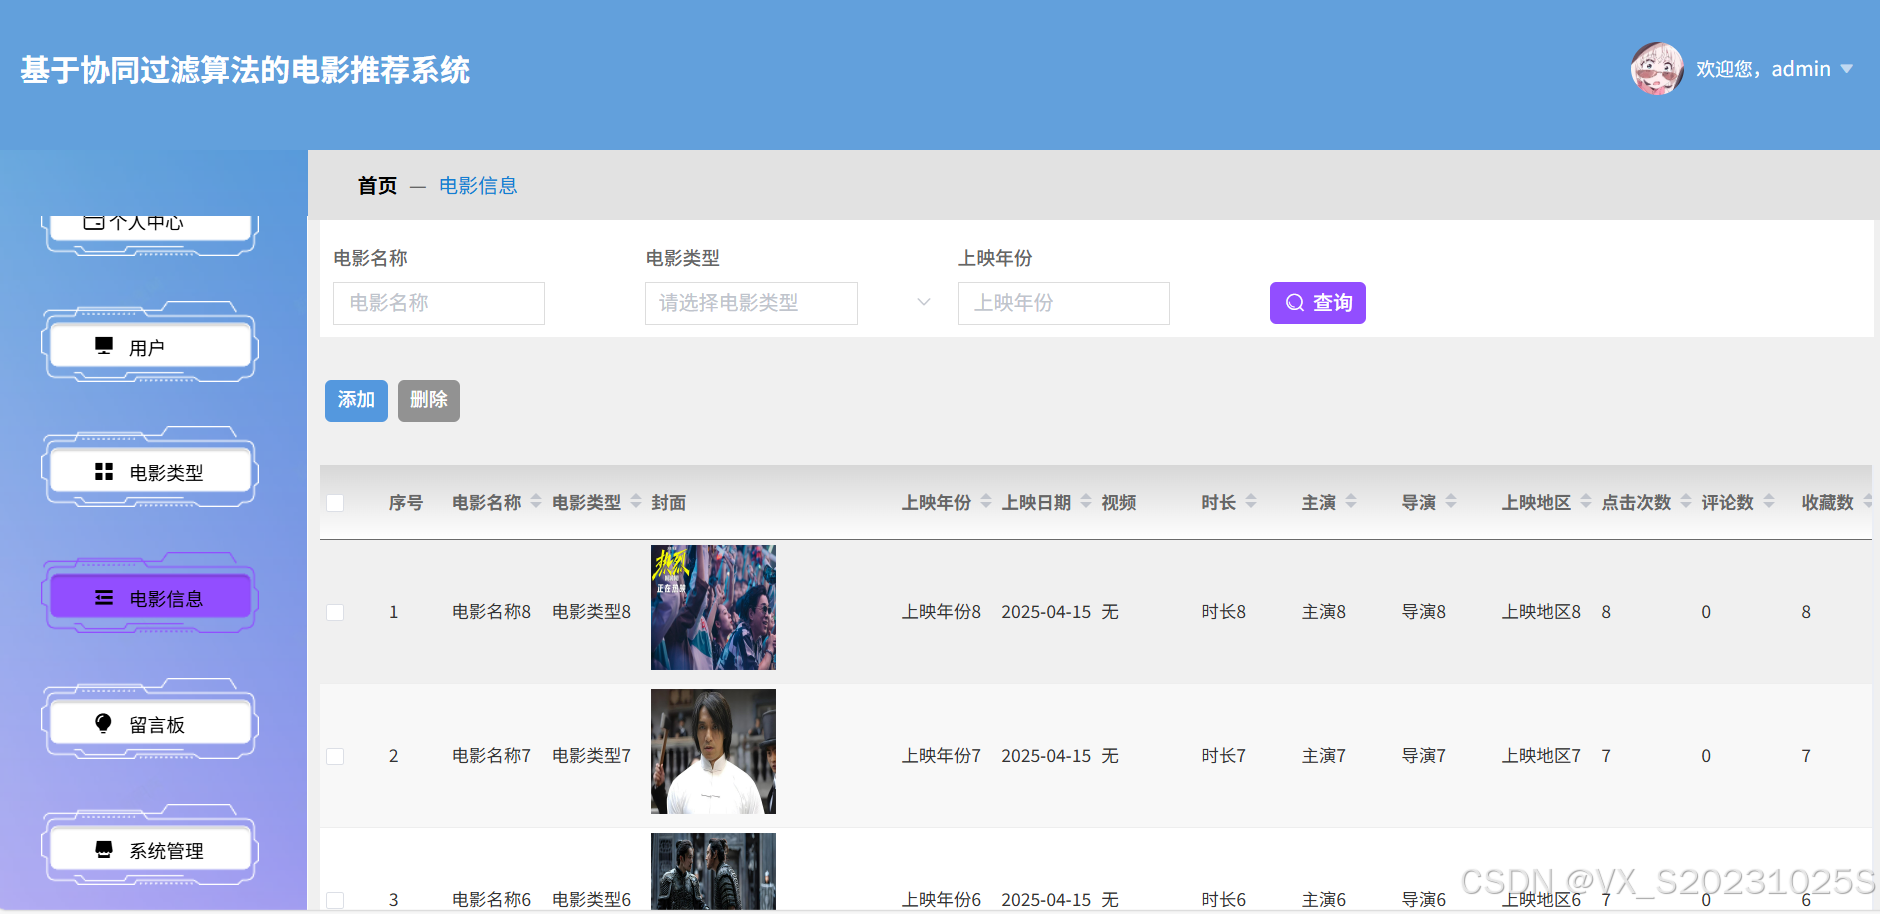Click the monitor icon beside 用户
The image size is (1880, 914).
coord(104,346)
